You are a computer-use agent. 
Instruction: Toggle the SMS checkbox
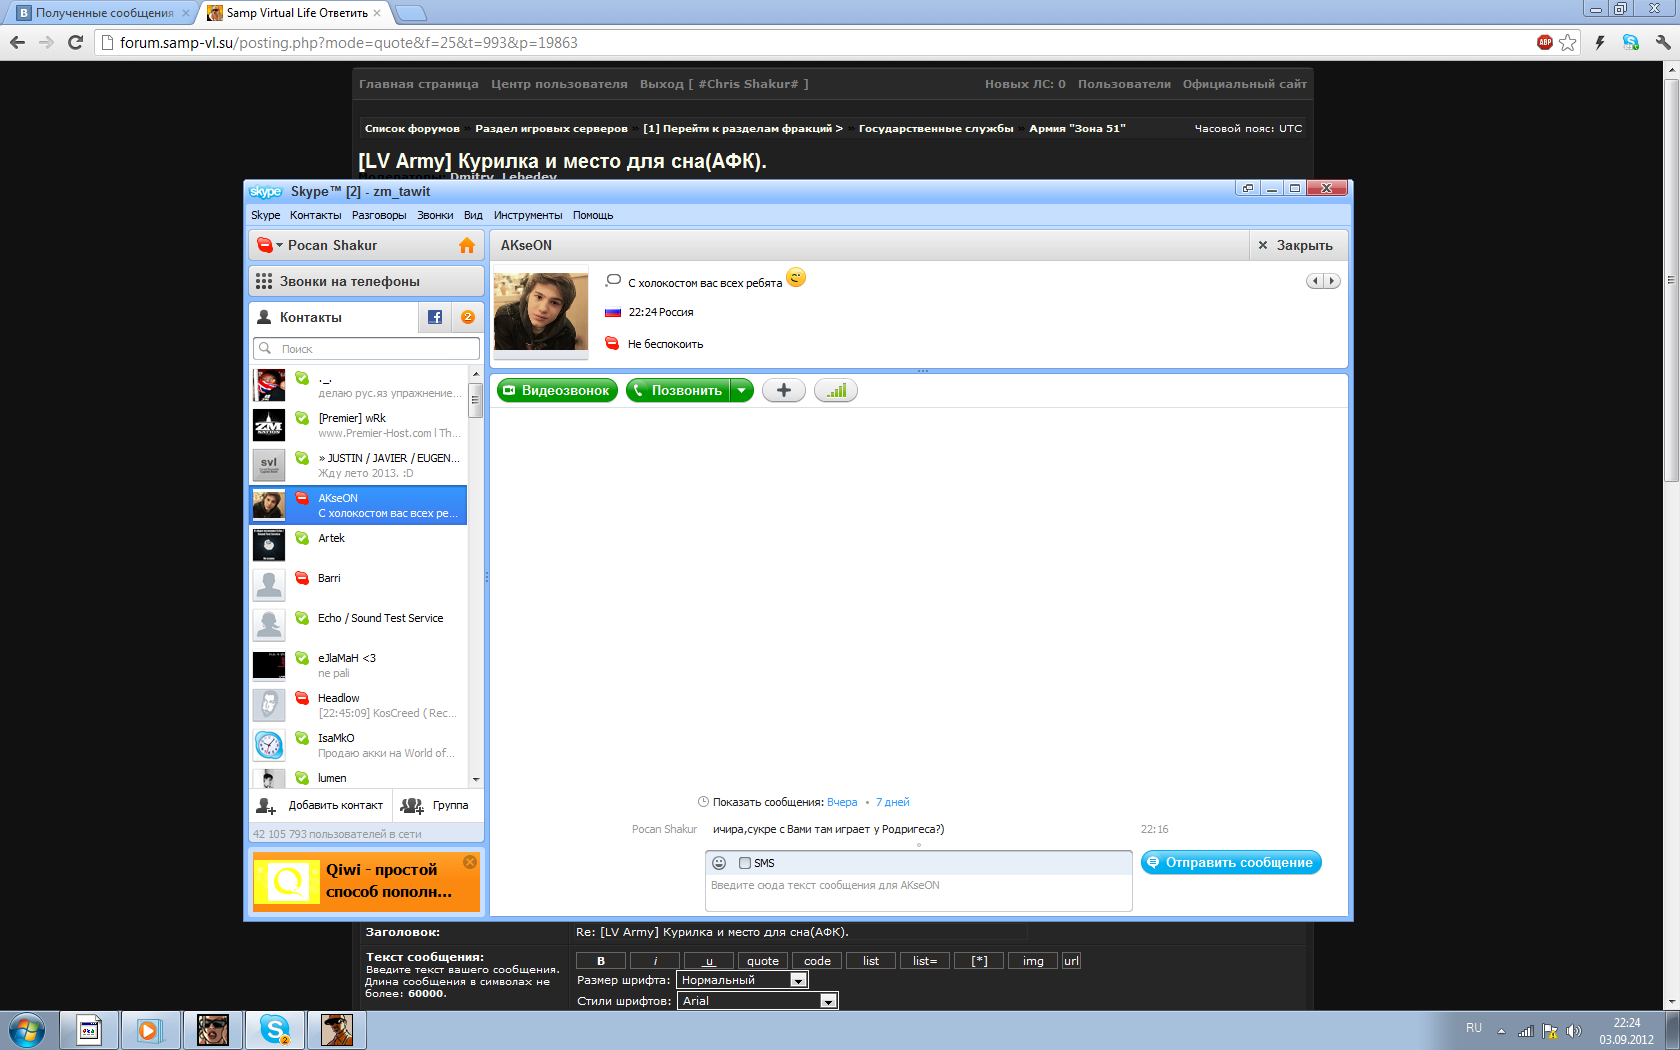click(745, 863)
